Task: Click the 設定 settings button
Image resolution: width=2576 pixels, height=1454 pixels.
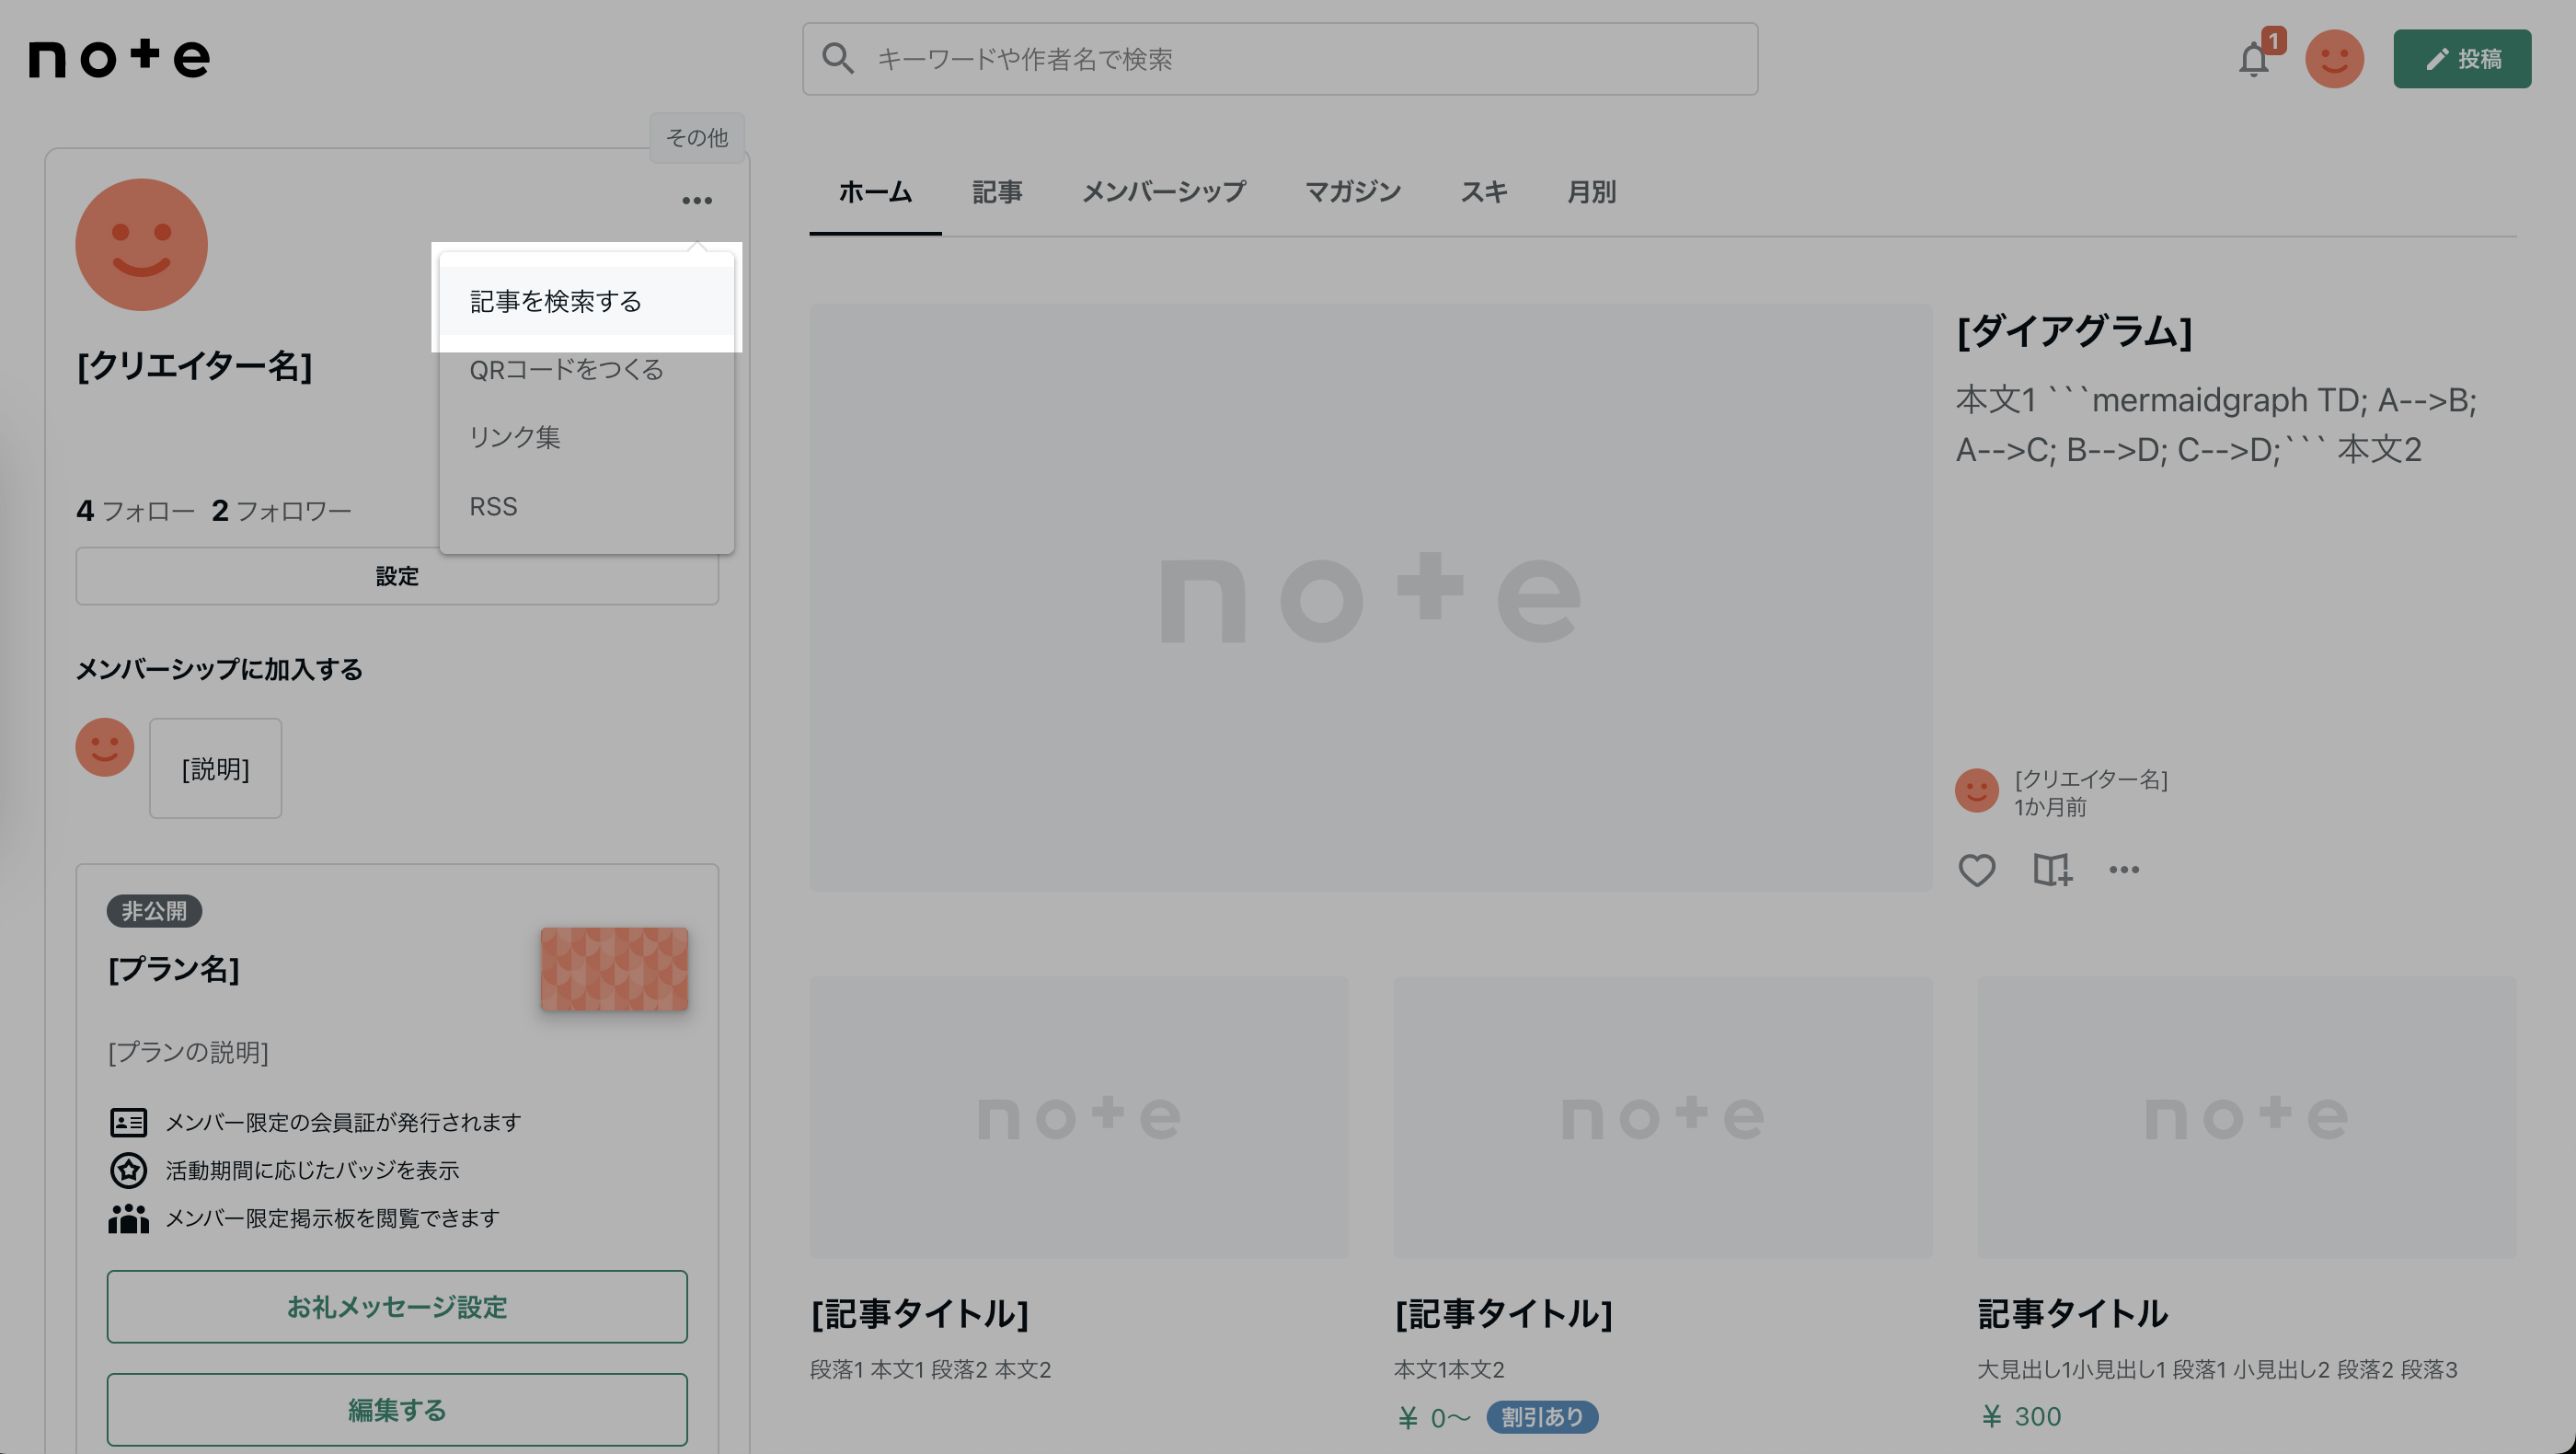Action: [397, 576]
